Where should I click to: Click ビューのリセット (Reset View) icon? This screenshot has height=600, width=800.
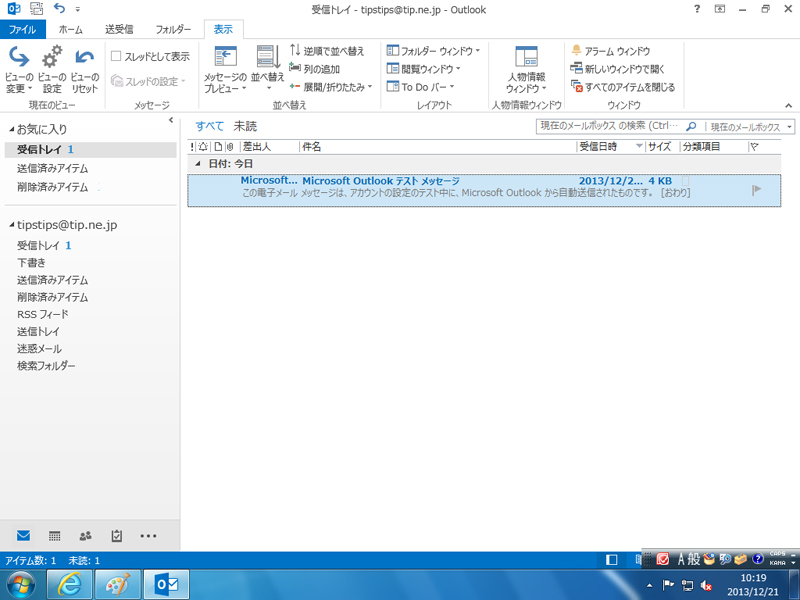point(84,69)
